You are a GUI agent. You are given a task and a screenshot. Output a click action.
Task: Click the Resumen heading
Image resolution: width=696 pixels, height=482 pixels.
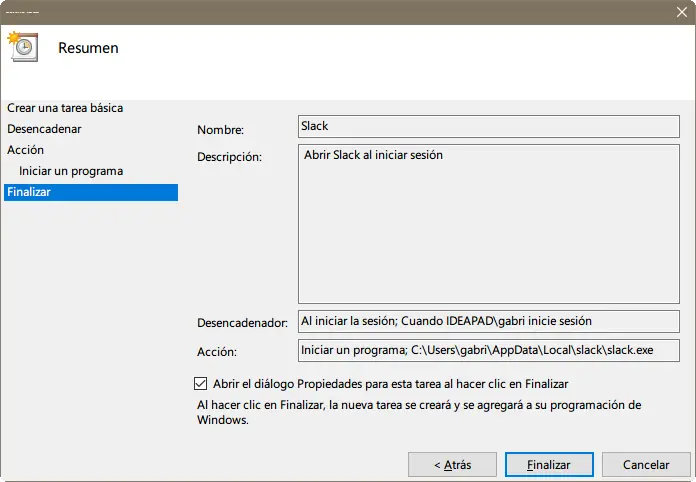click(88, 48)
